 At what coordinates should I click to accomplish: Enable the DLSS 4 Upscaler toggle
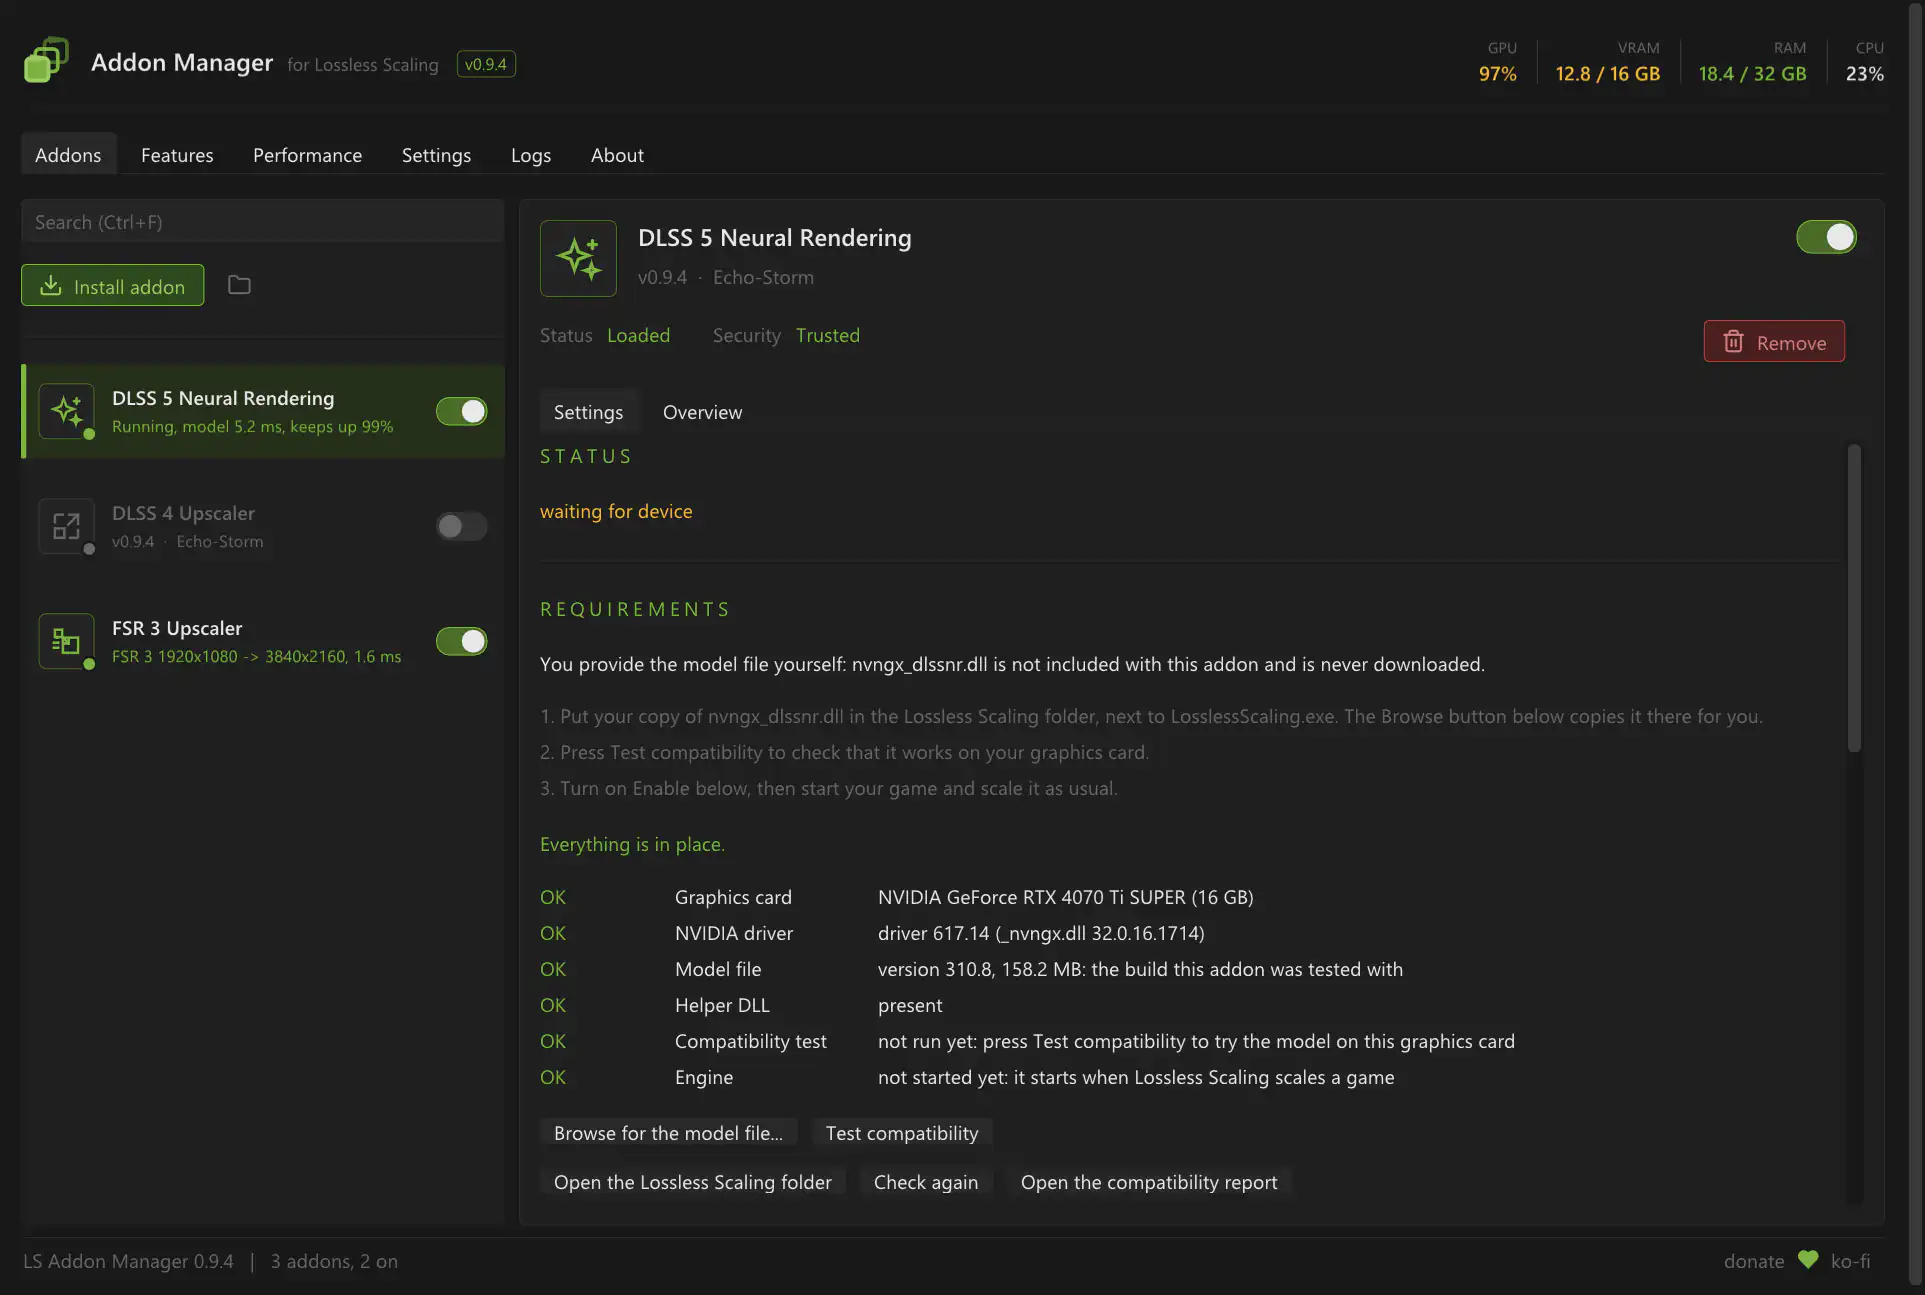461,526
